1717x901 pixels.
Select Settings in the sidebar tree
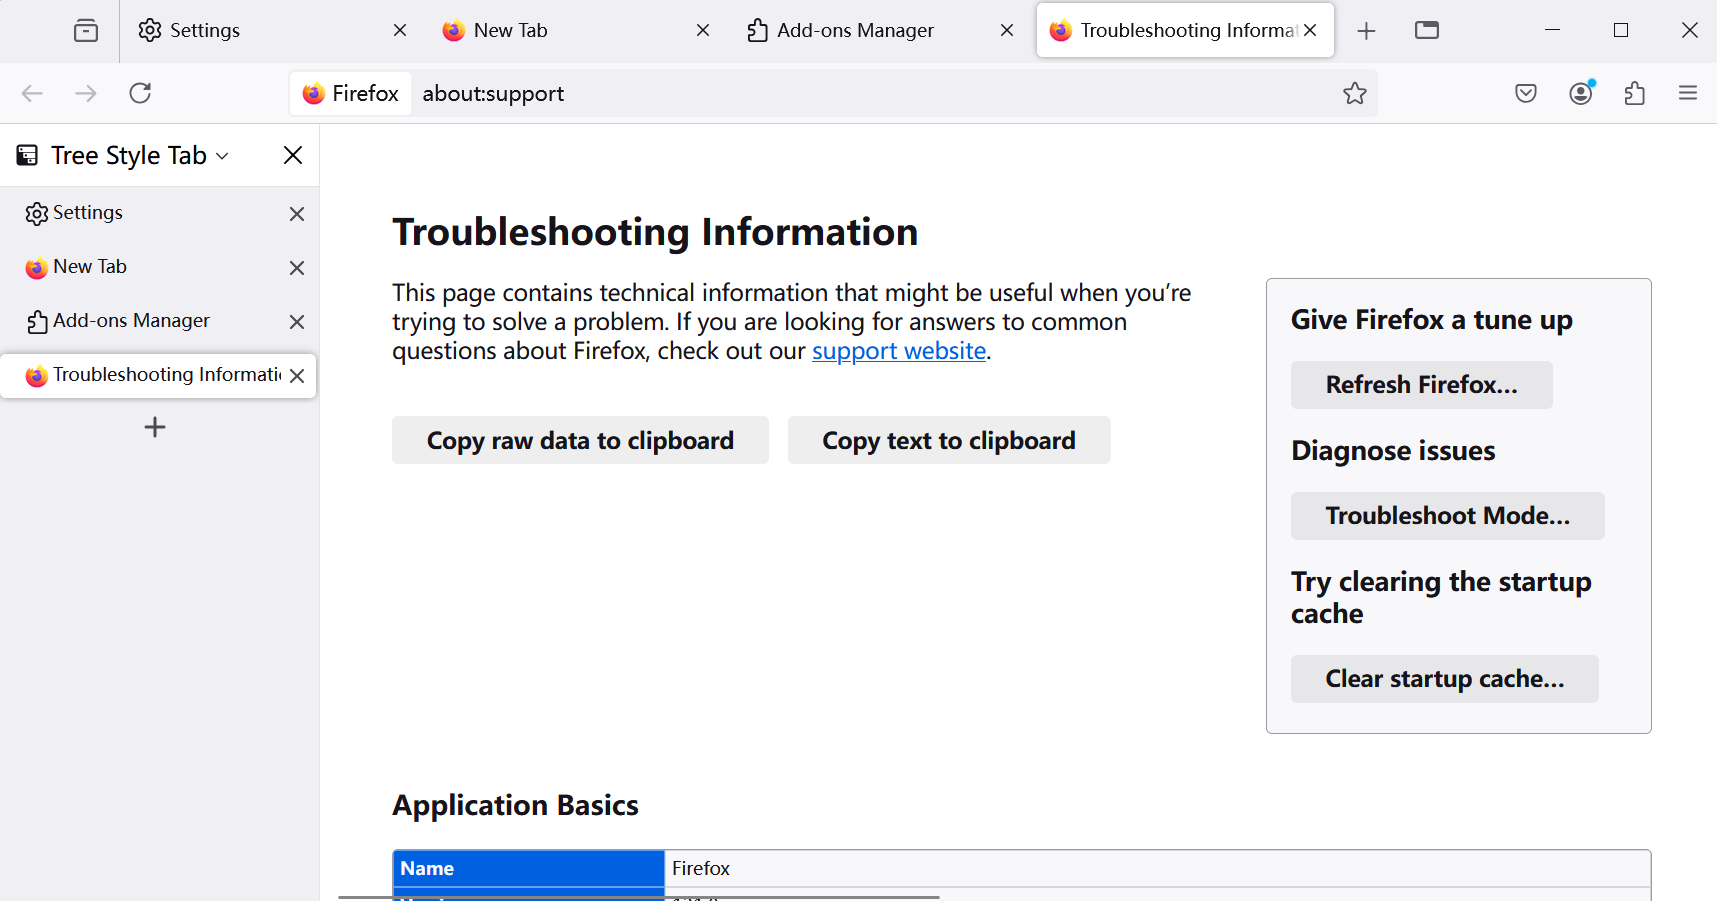pos(88,213)
